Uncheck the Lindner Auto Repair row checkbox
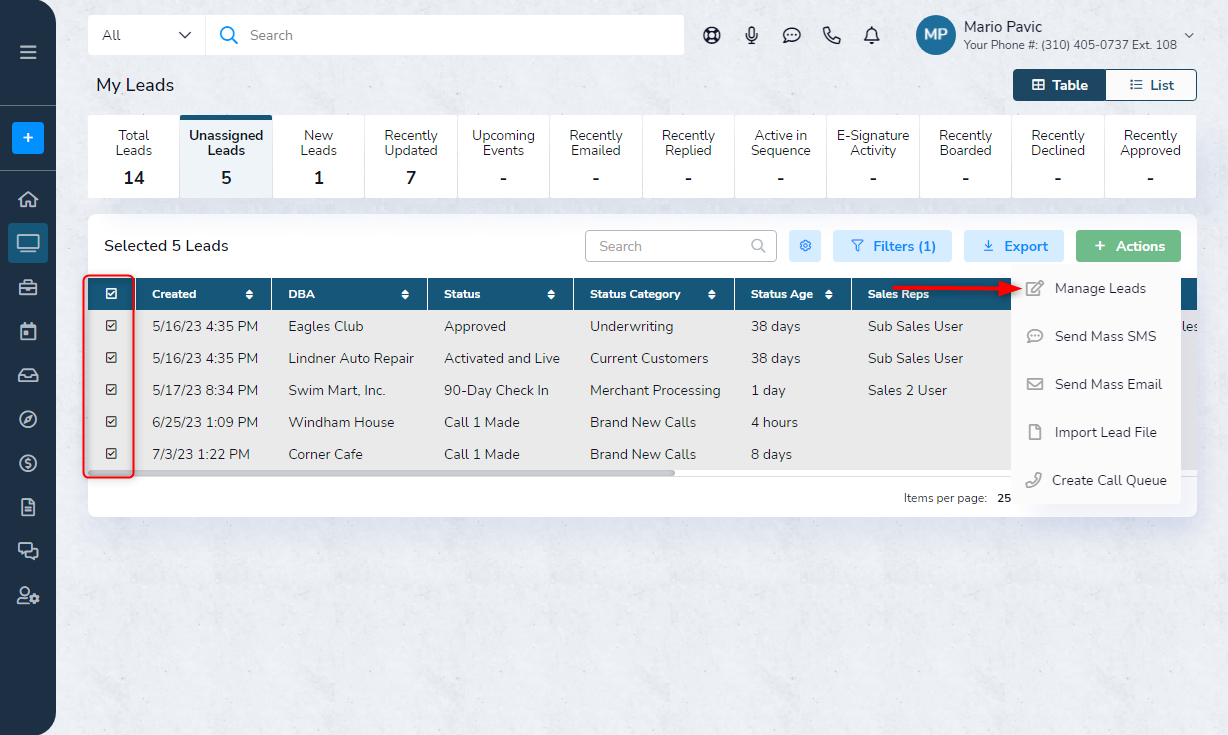This screenshot has width=1228, height=735. click(x=111, y=358)
